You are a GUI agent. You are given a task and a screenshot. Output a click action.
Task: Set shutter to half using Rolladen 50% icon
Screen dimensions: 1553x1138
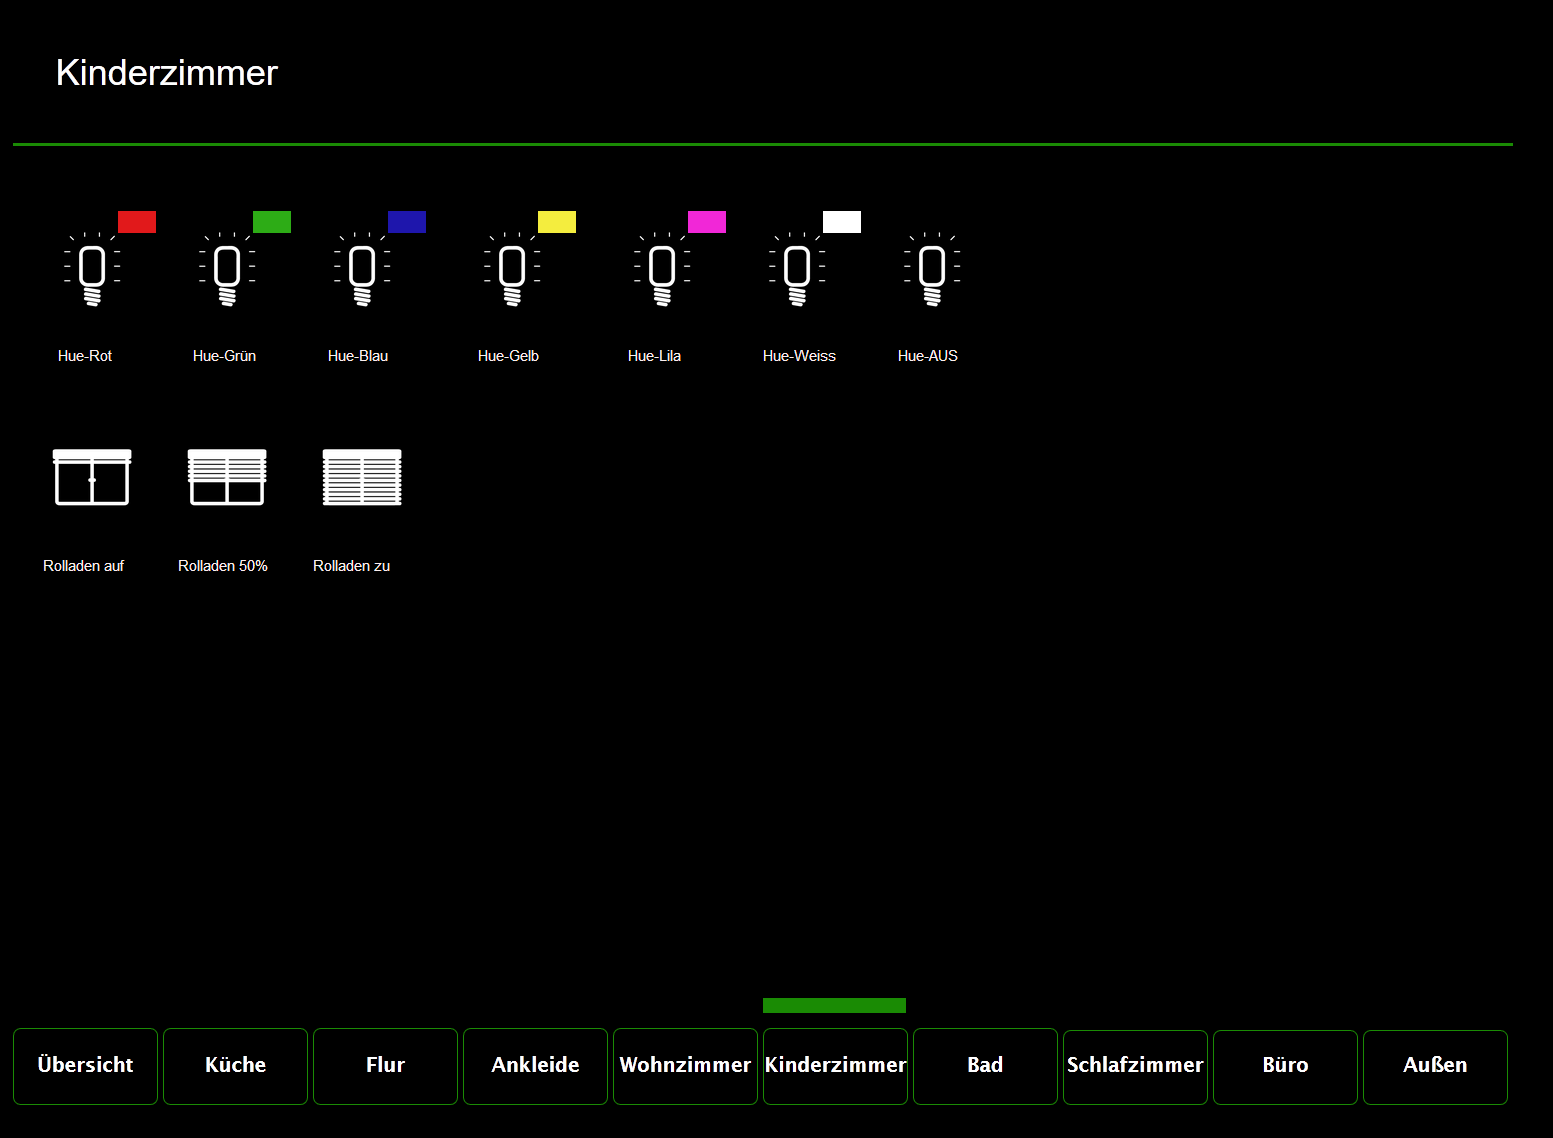[x=227, y=478]
